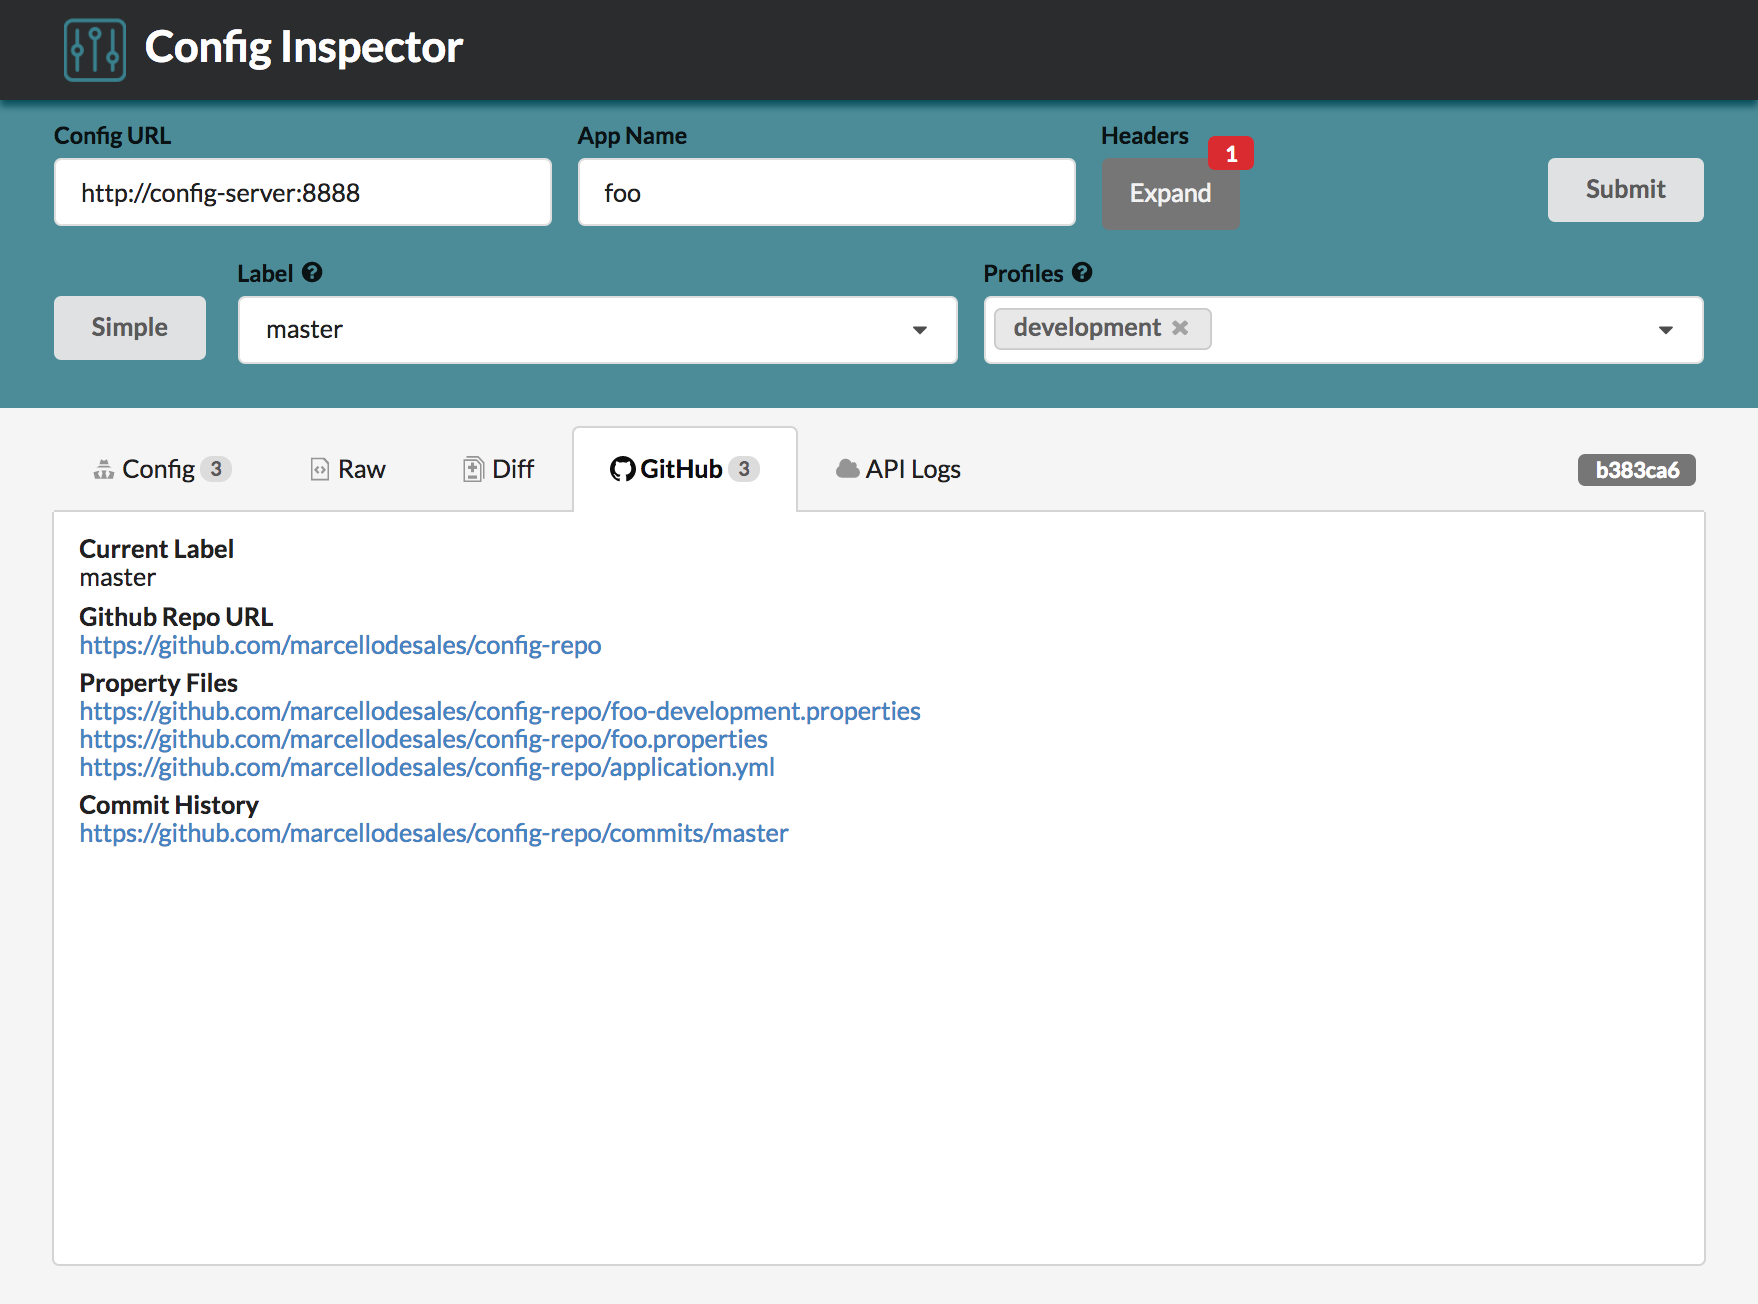Open the Label help question mark
This screenshot has height=1304, width=1758.
(311, 271)
